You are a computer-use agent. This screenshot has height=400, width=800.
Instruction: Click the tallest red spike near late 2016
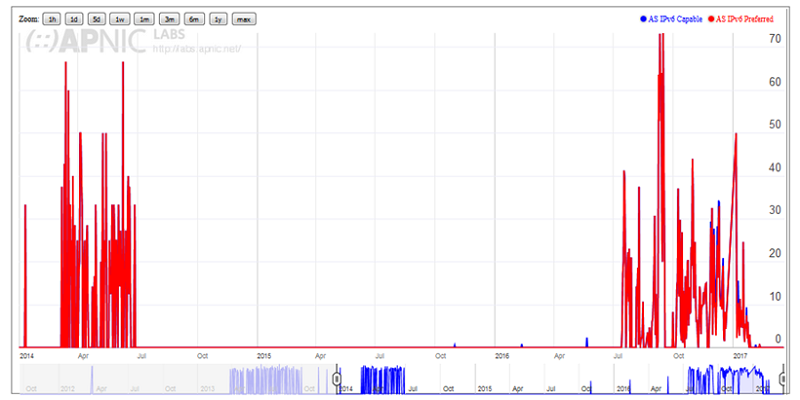pos(661,60)
